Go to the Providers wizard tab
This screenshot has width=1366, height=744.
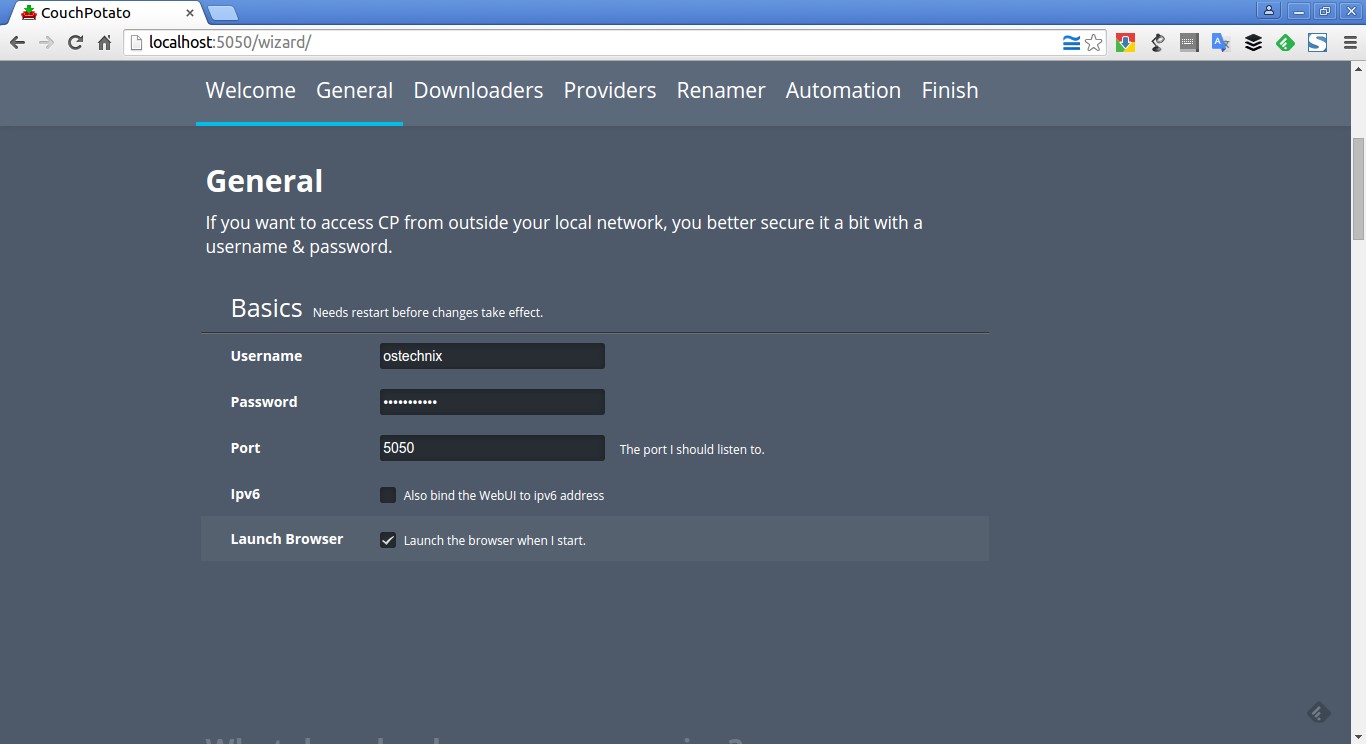pos(610,91)
